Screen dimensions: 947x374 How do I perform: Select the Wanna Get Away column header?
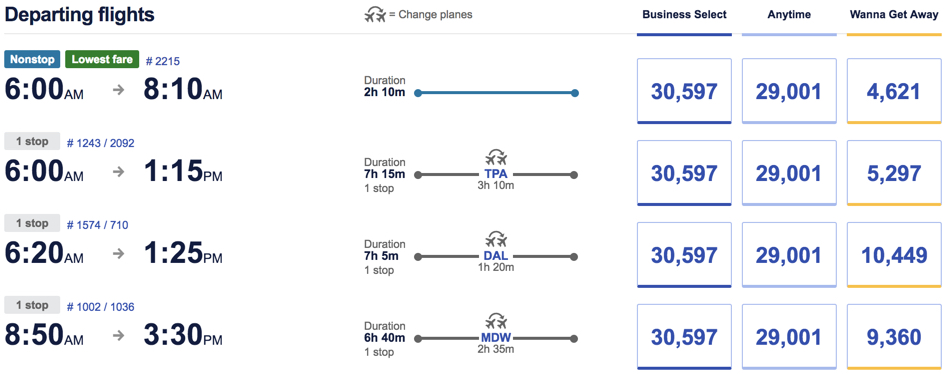pos(894,15)
